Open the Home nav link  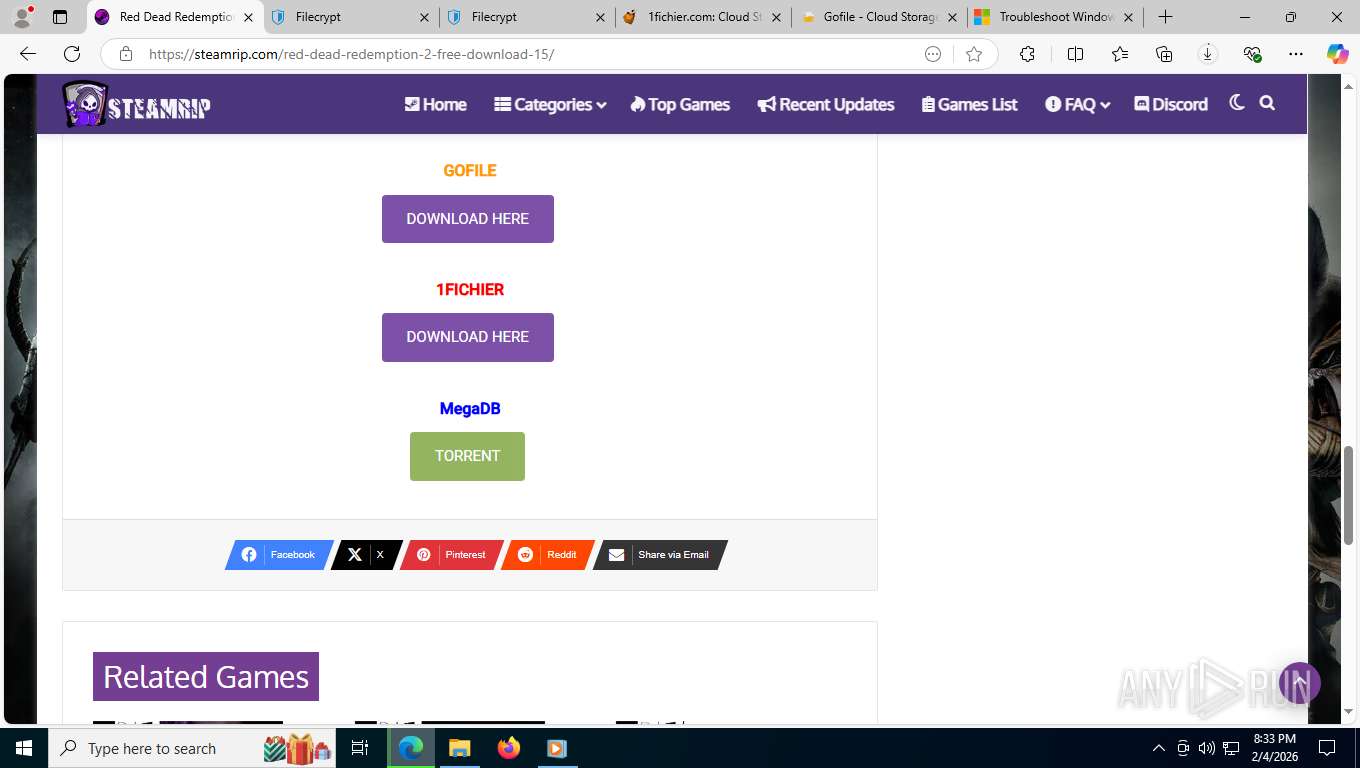pyautogui.click(x=435, y=104)
